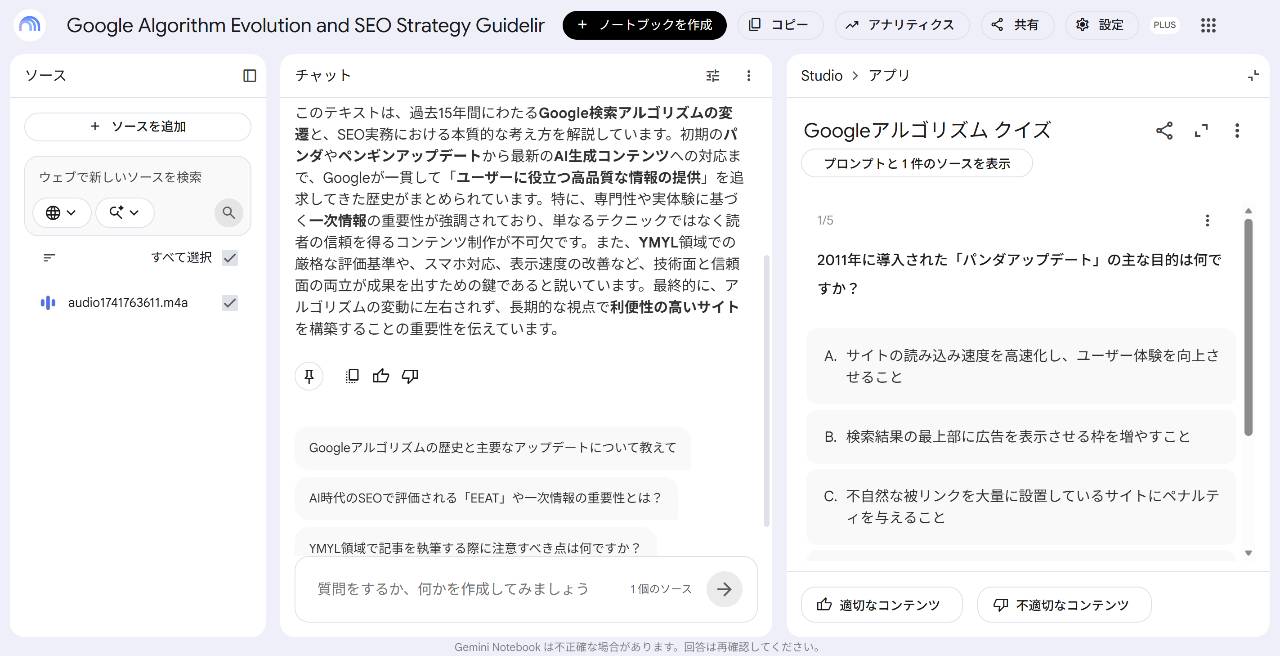Open the research mode sparkle dropdown
The image size is (1280, 656).
tap(125, 212)
